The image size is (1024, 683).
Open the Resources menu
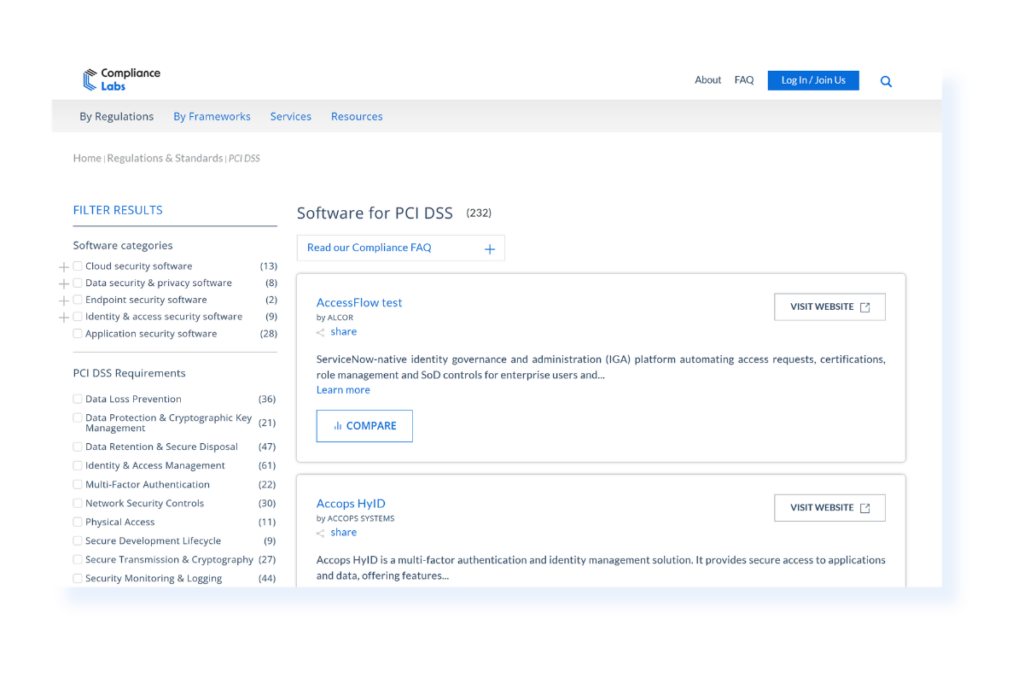[357, 116]
